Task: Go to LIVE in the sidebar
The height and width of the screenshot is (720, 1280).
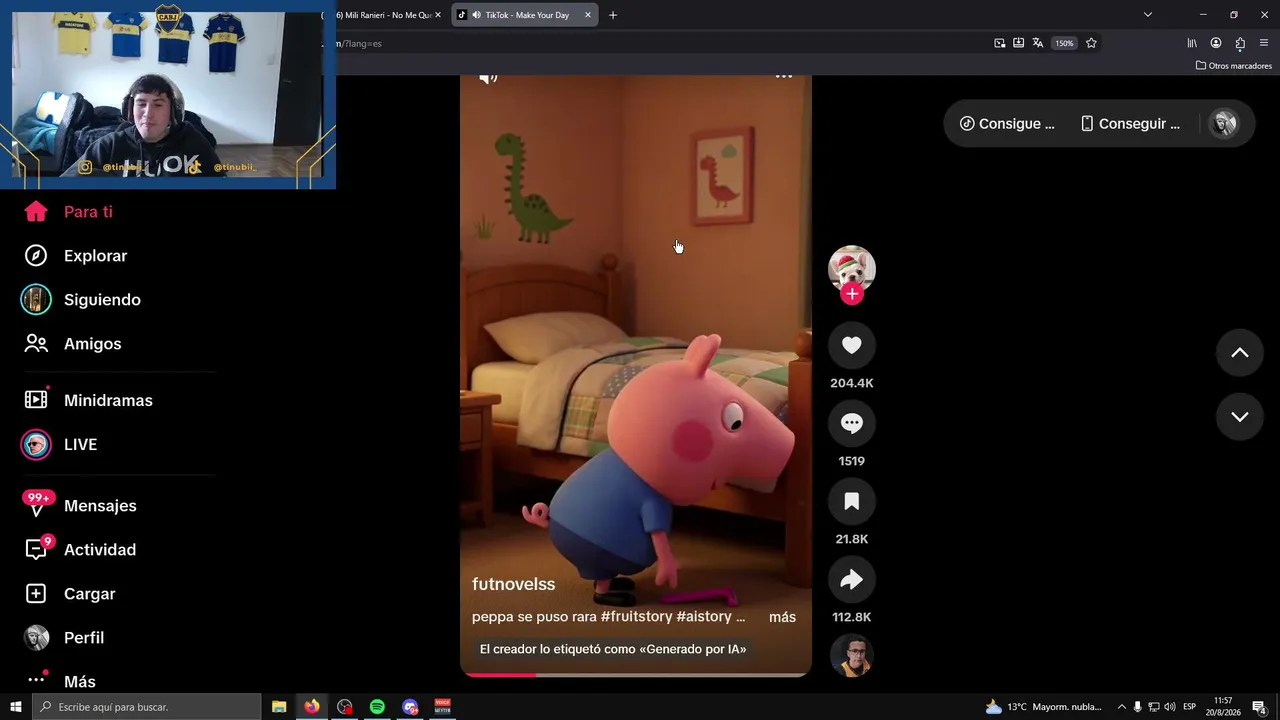Action: (x=60, y=444)
